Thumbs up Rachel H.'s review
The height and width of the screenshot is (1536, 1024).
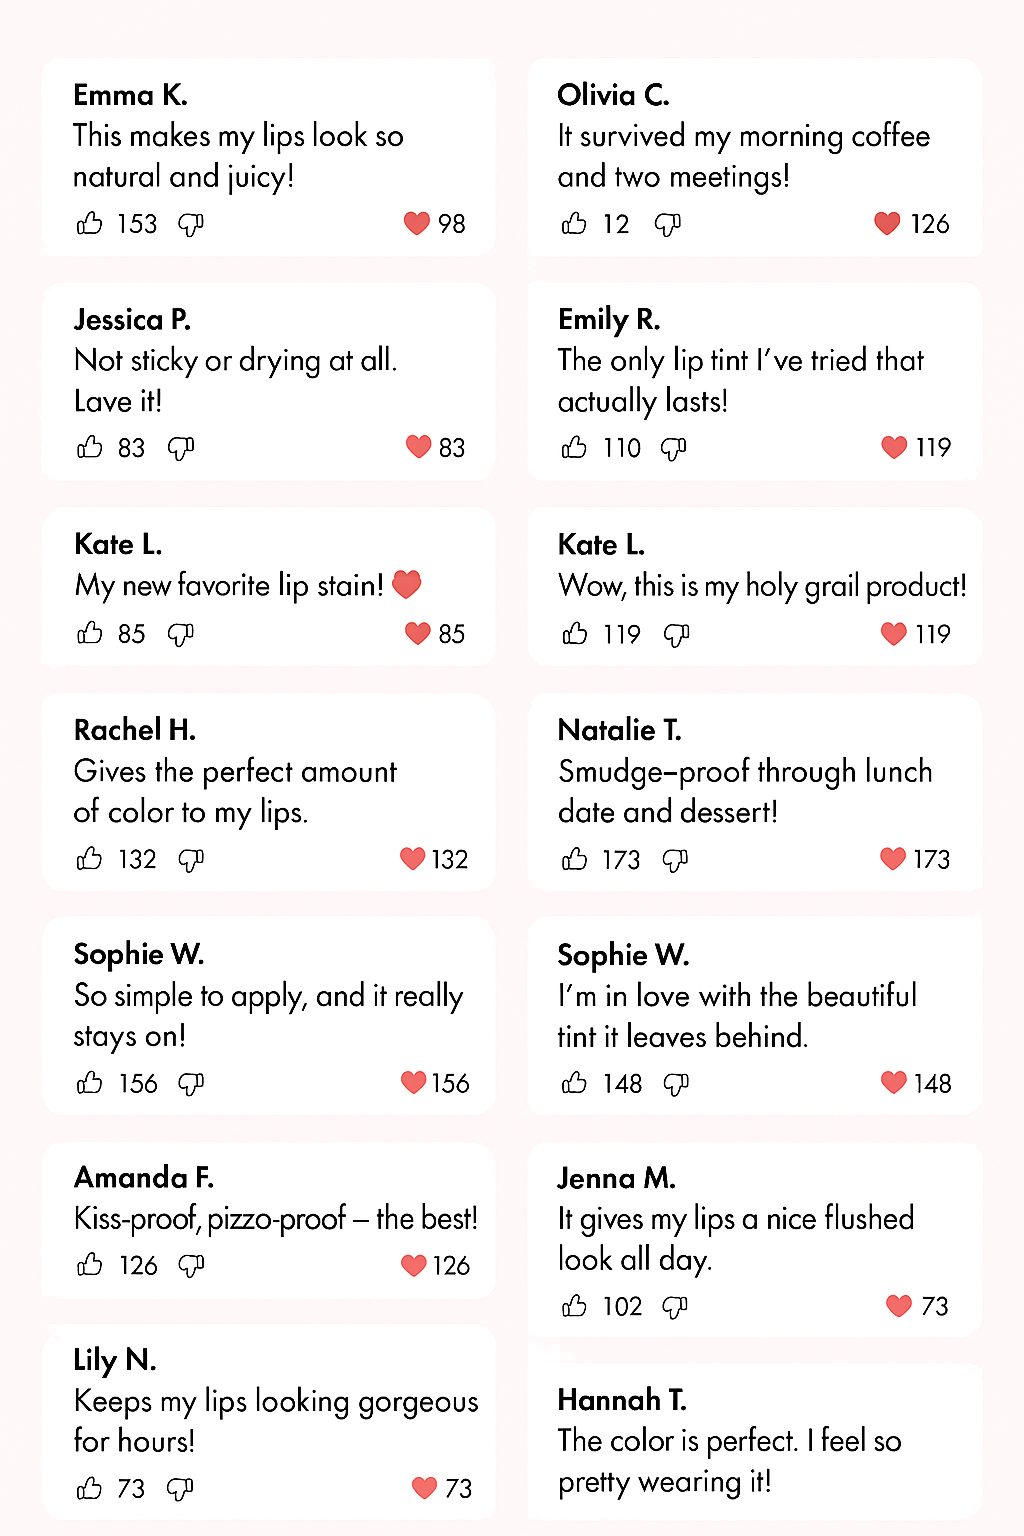(x=90, y=859)
